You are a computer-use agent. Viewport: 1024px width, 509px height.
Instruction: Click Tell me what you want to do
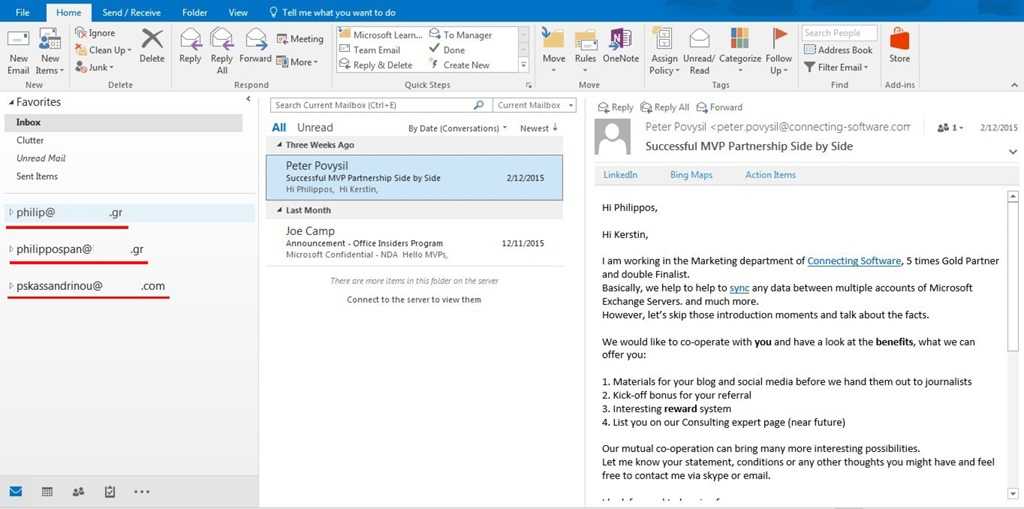point(332,12)
